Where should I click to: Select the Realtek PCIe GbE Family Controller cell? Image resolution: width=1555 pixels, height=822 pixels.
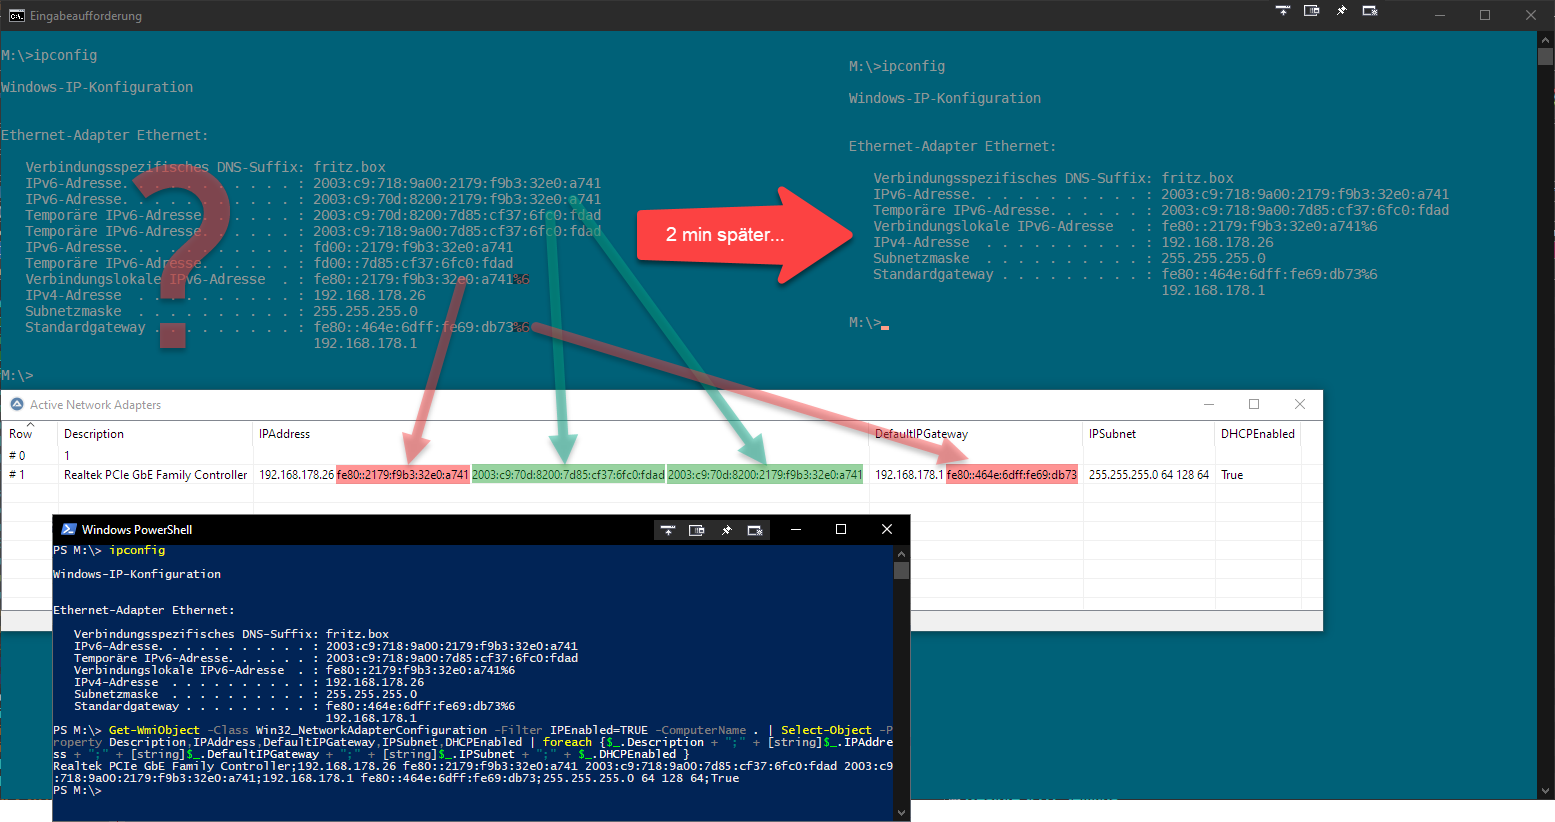(x=155, y=475)
